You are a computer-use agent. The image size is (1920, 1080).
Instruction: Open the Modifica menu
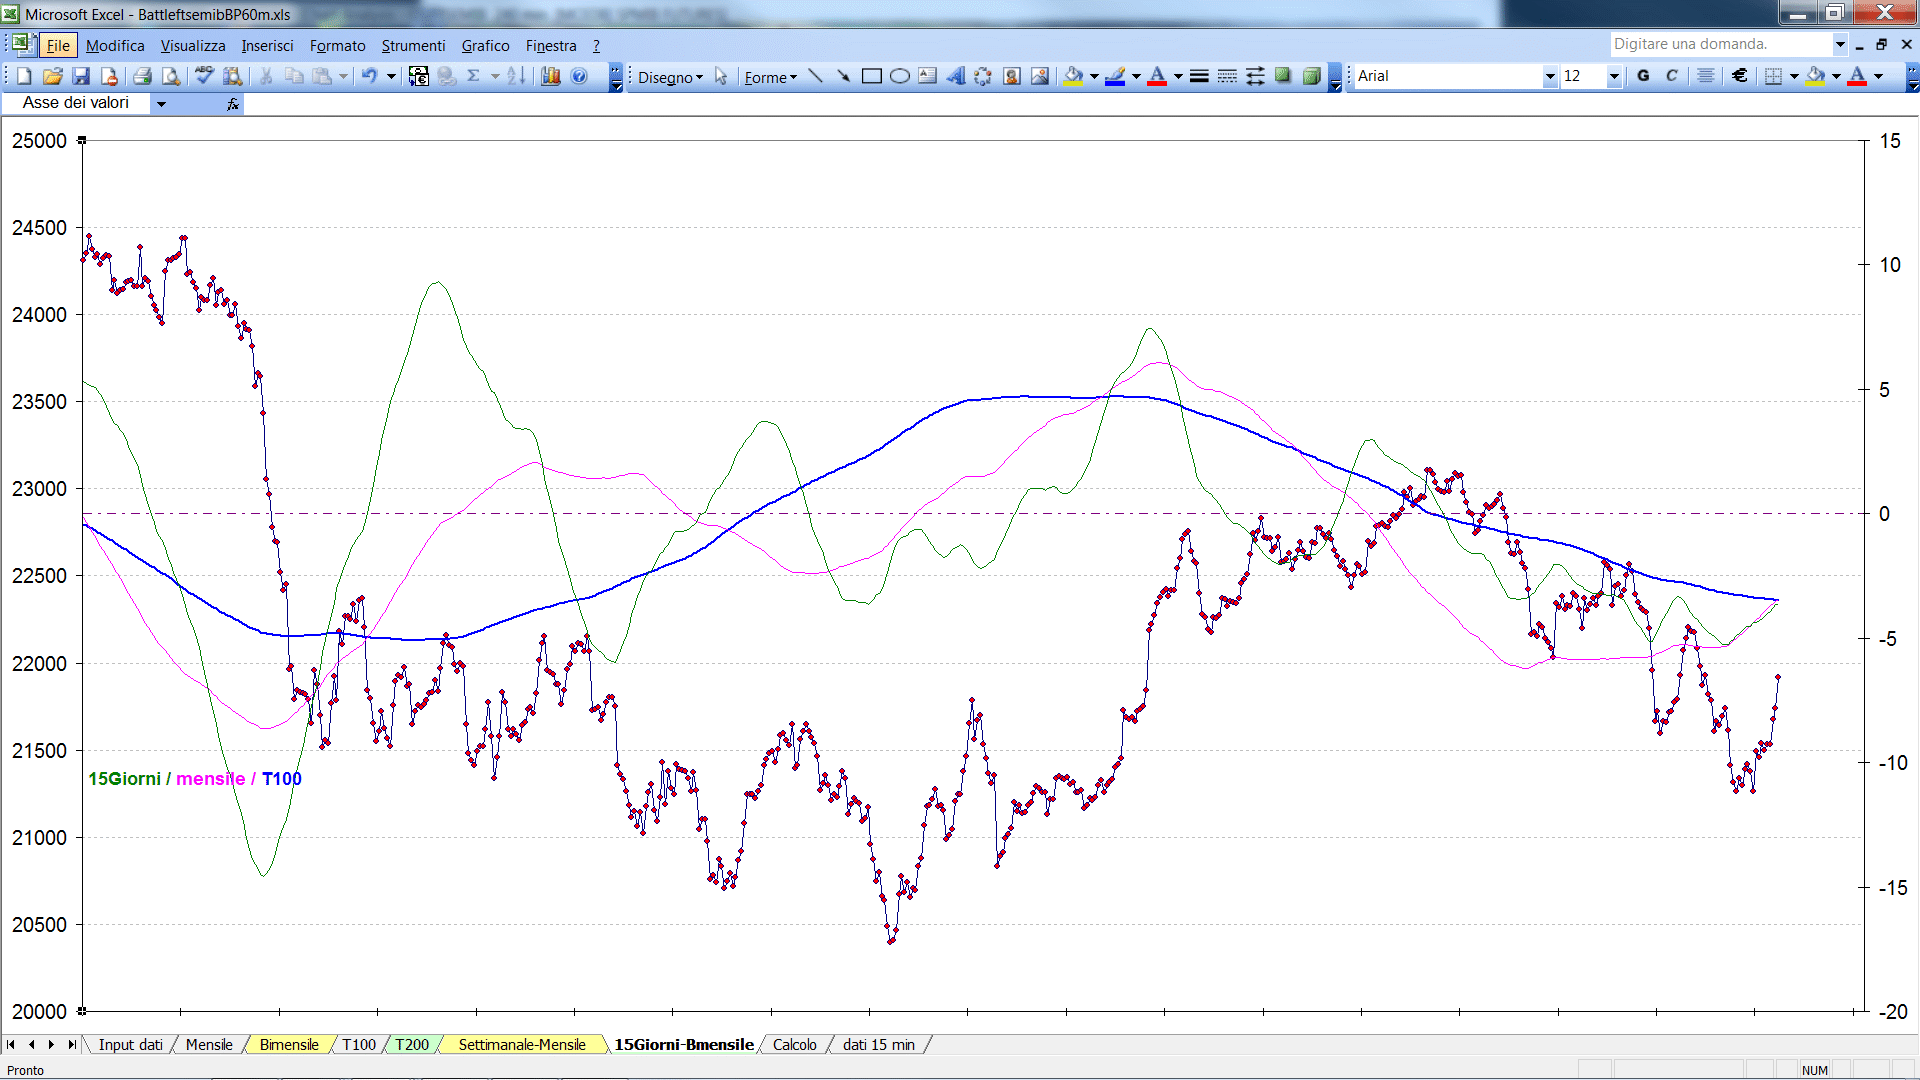[115, 45]
